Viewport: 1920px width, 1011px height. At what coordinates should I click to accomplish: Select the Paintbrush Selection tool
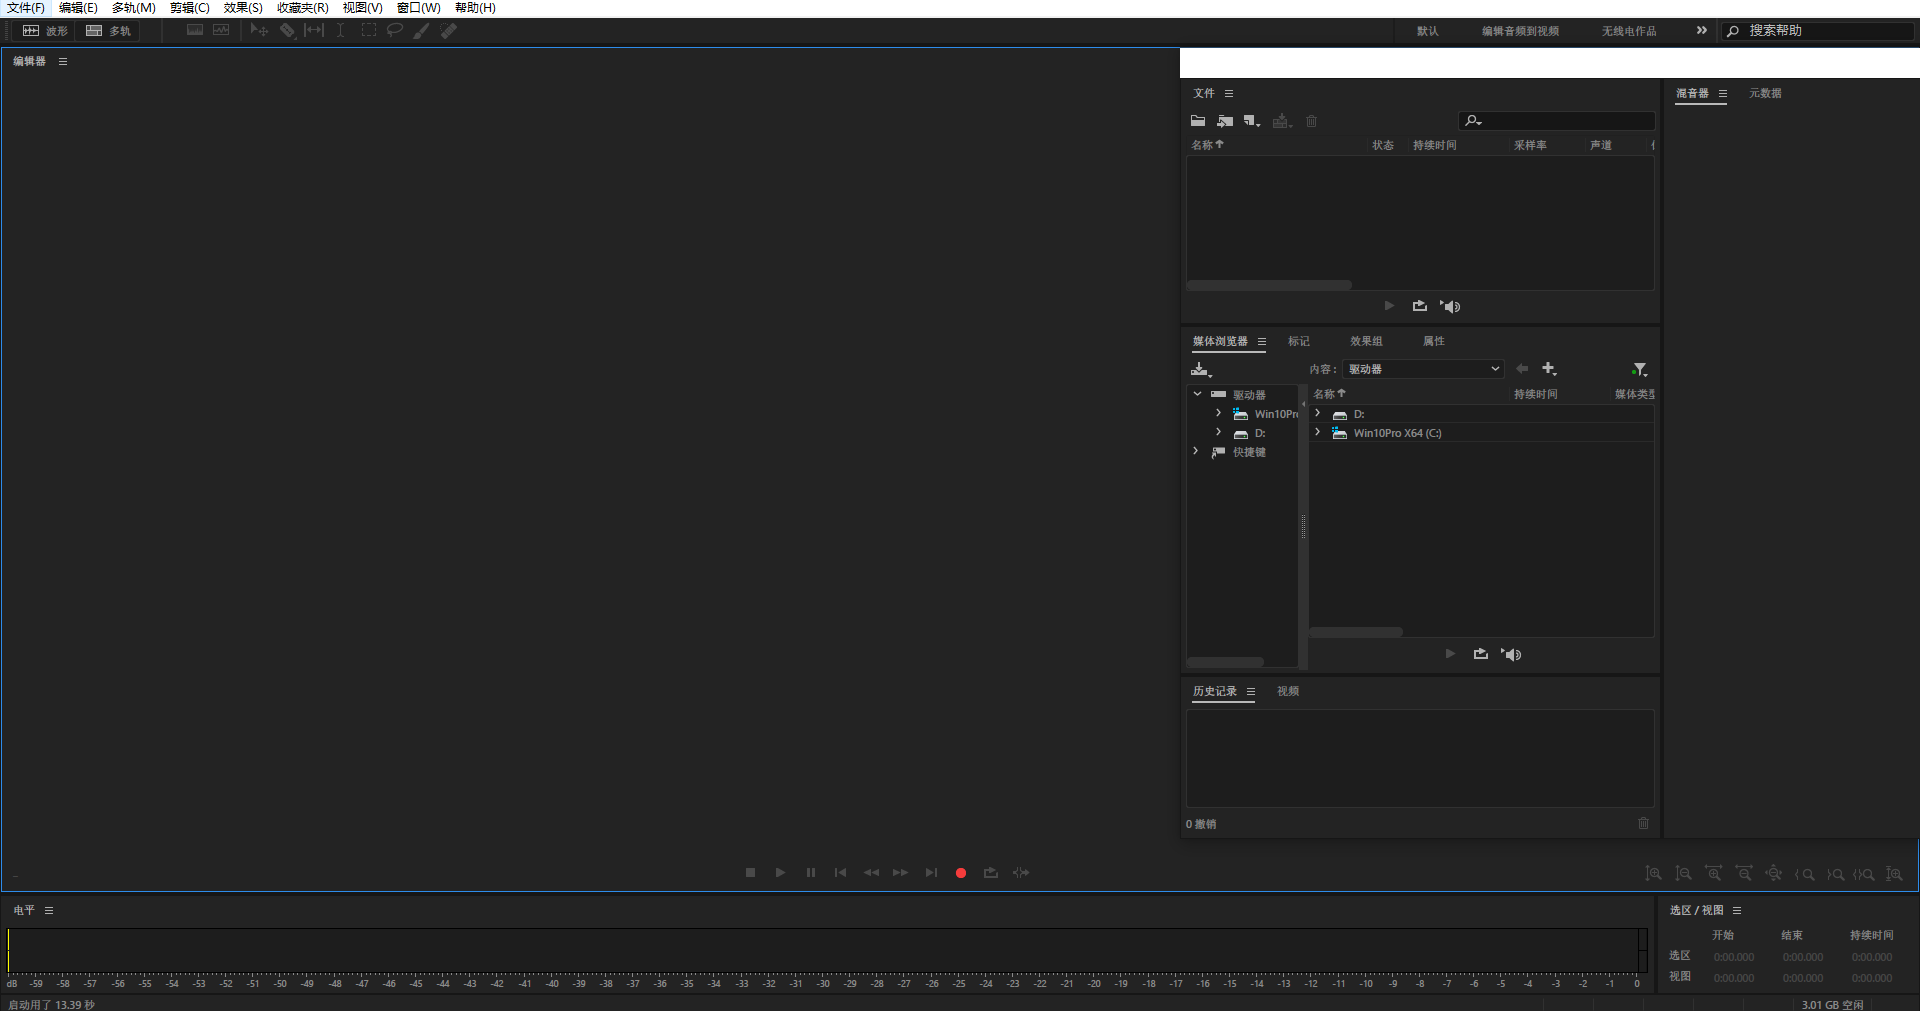(x=420, y=31)
